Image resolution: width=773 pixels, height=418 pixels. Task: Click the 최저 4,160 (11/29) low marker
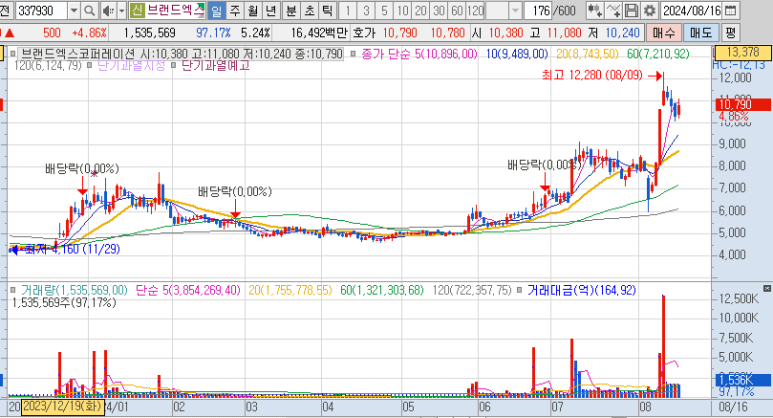[65, 249]
